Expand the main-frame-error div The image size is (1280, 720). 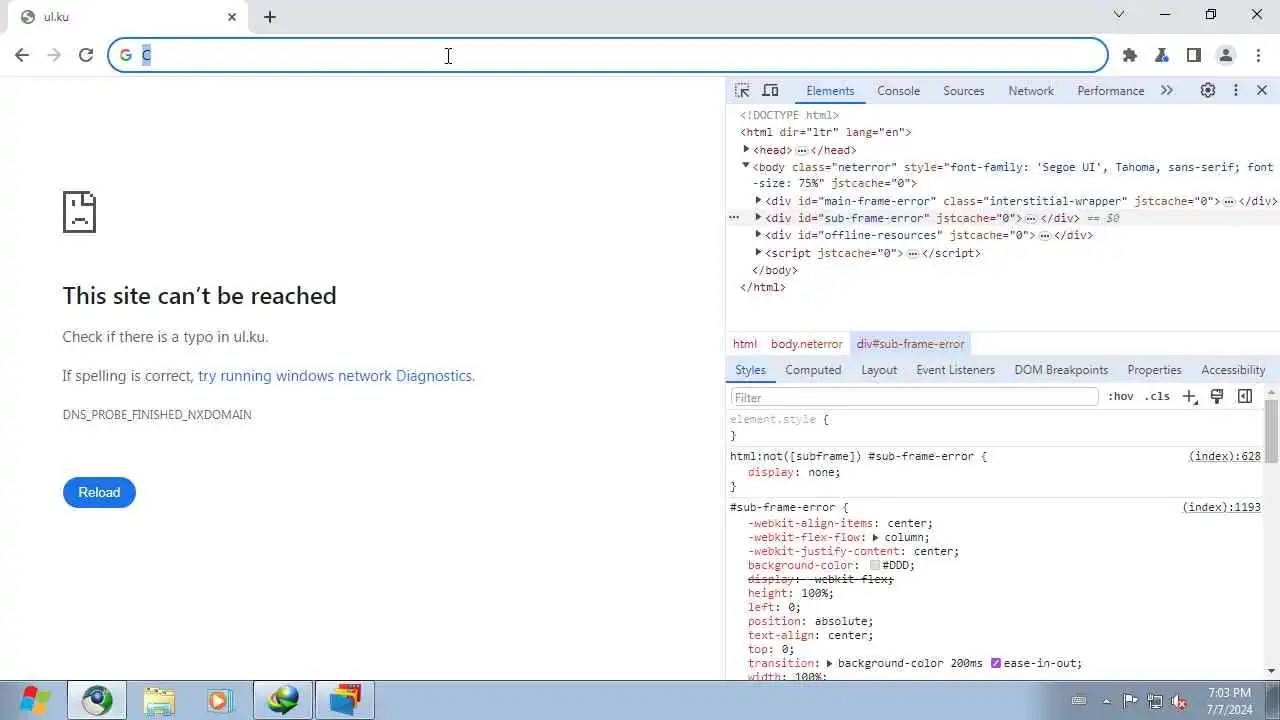(758, 200)
